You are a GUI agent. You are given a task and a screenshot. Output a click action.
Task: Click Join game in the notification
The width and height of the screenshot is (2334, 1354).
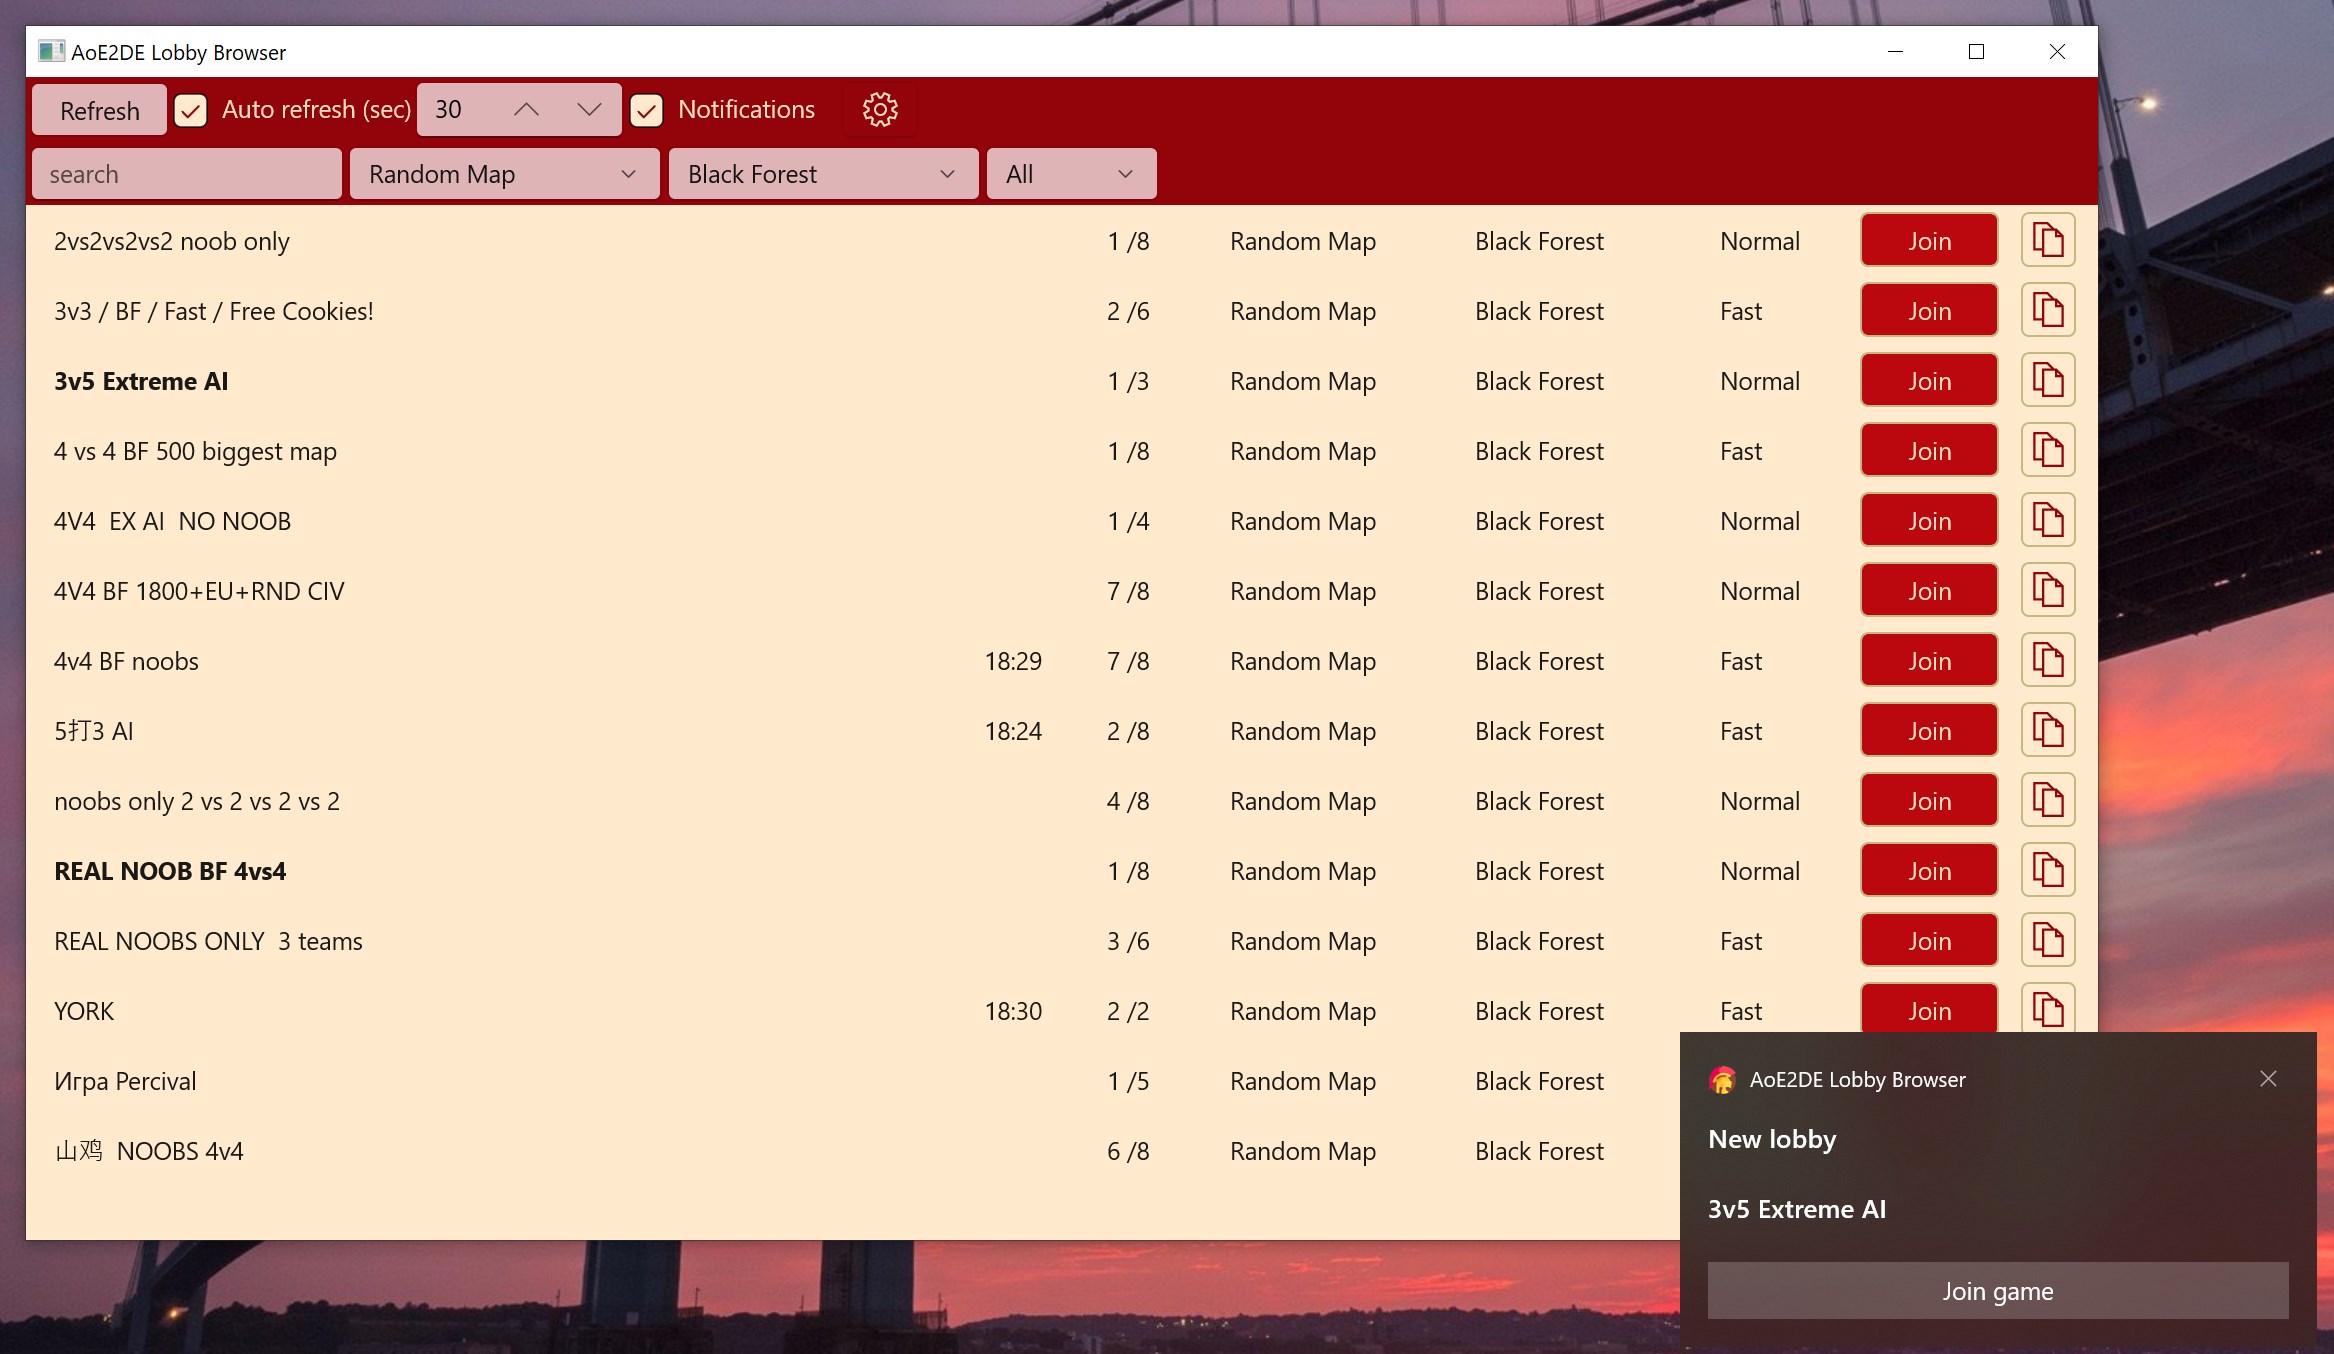click(x=1997, y=1290)
